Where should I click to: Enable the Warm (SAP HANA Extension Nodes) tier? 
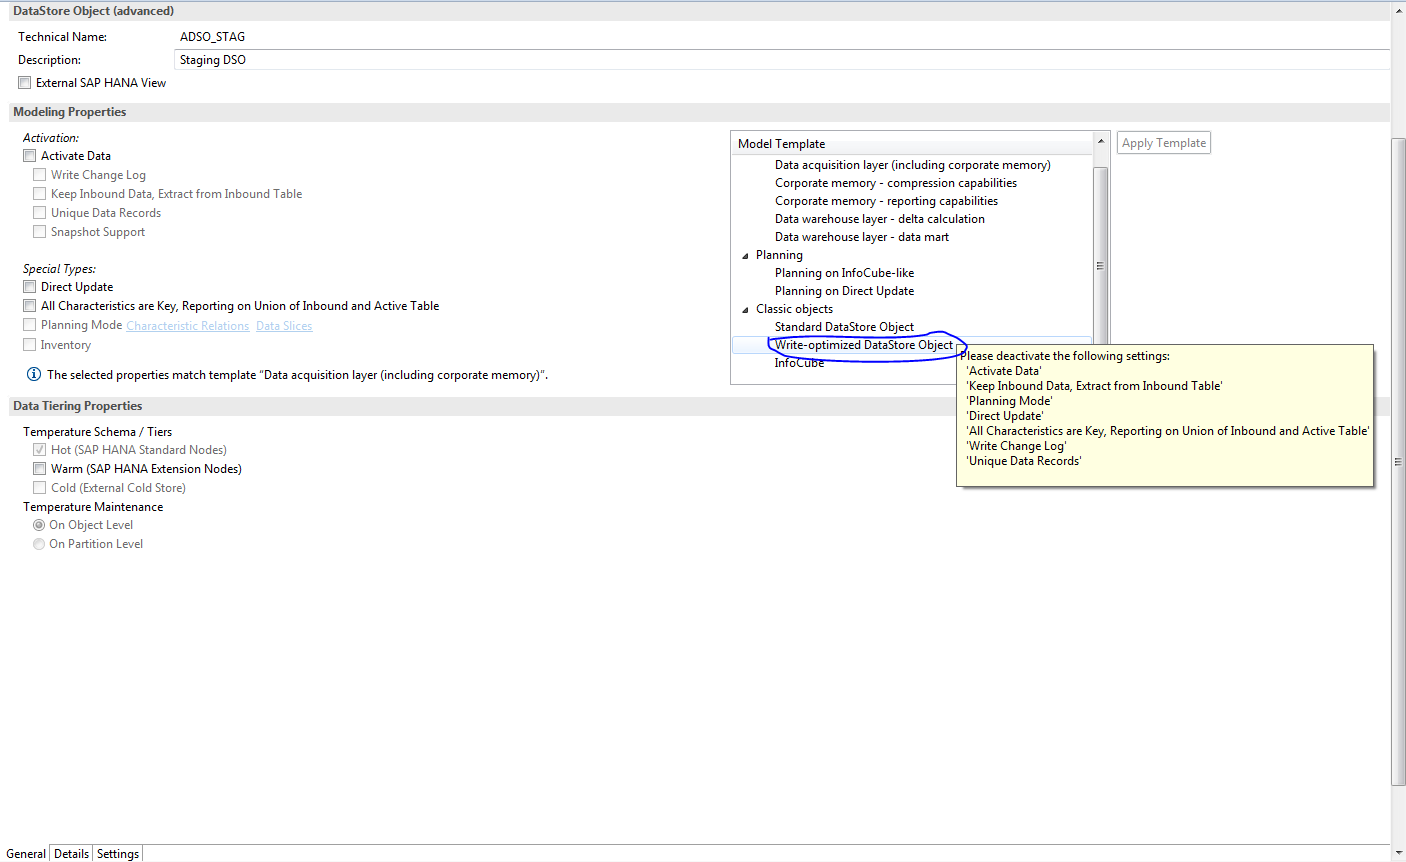tap(39, 468)
